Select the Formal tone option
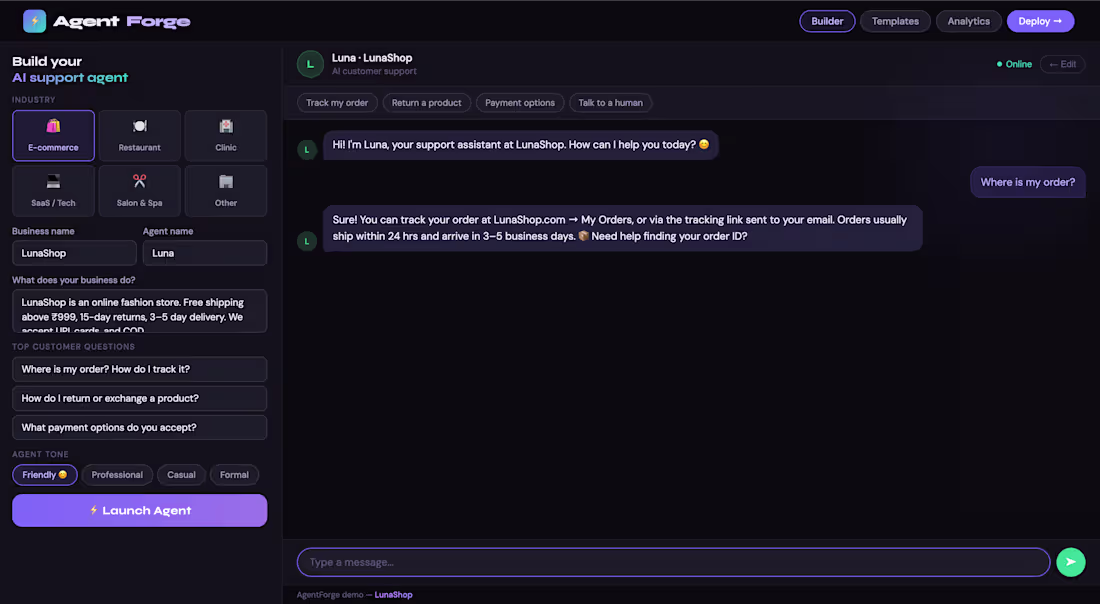1100x604 pixels. (234, 474)
